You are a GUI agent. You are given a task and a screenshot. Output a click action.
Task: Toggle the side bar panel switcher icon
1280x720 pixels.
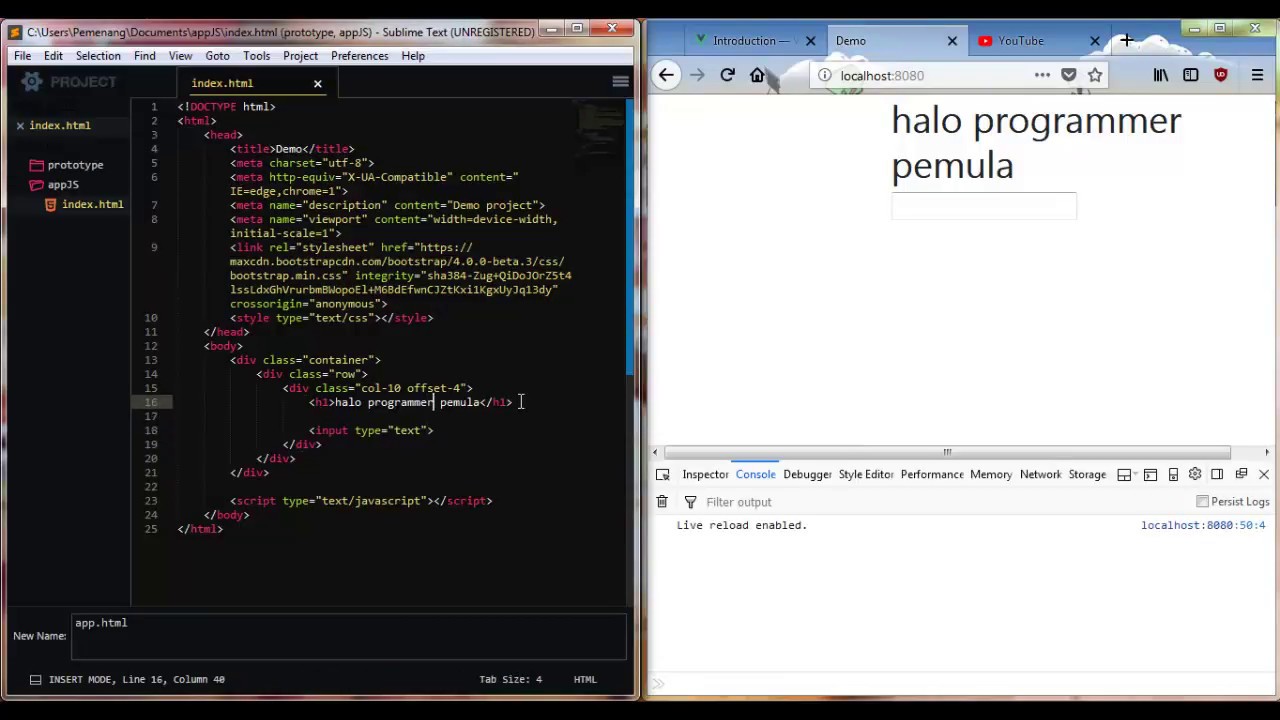(x=35, y=679)
